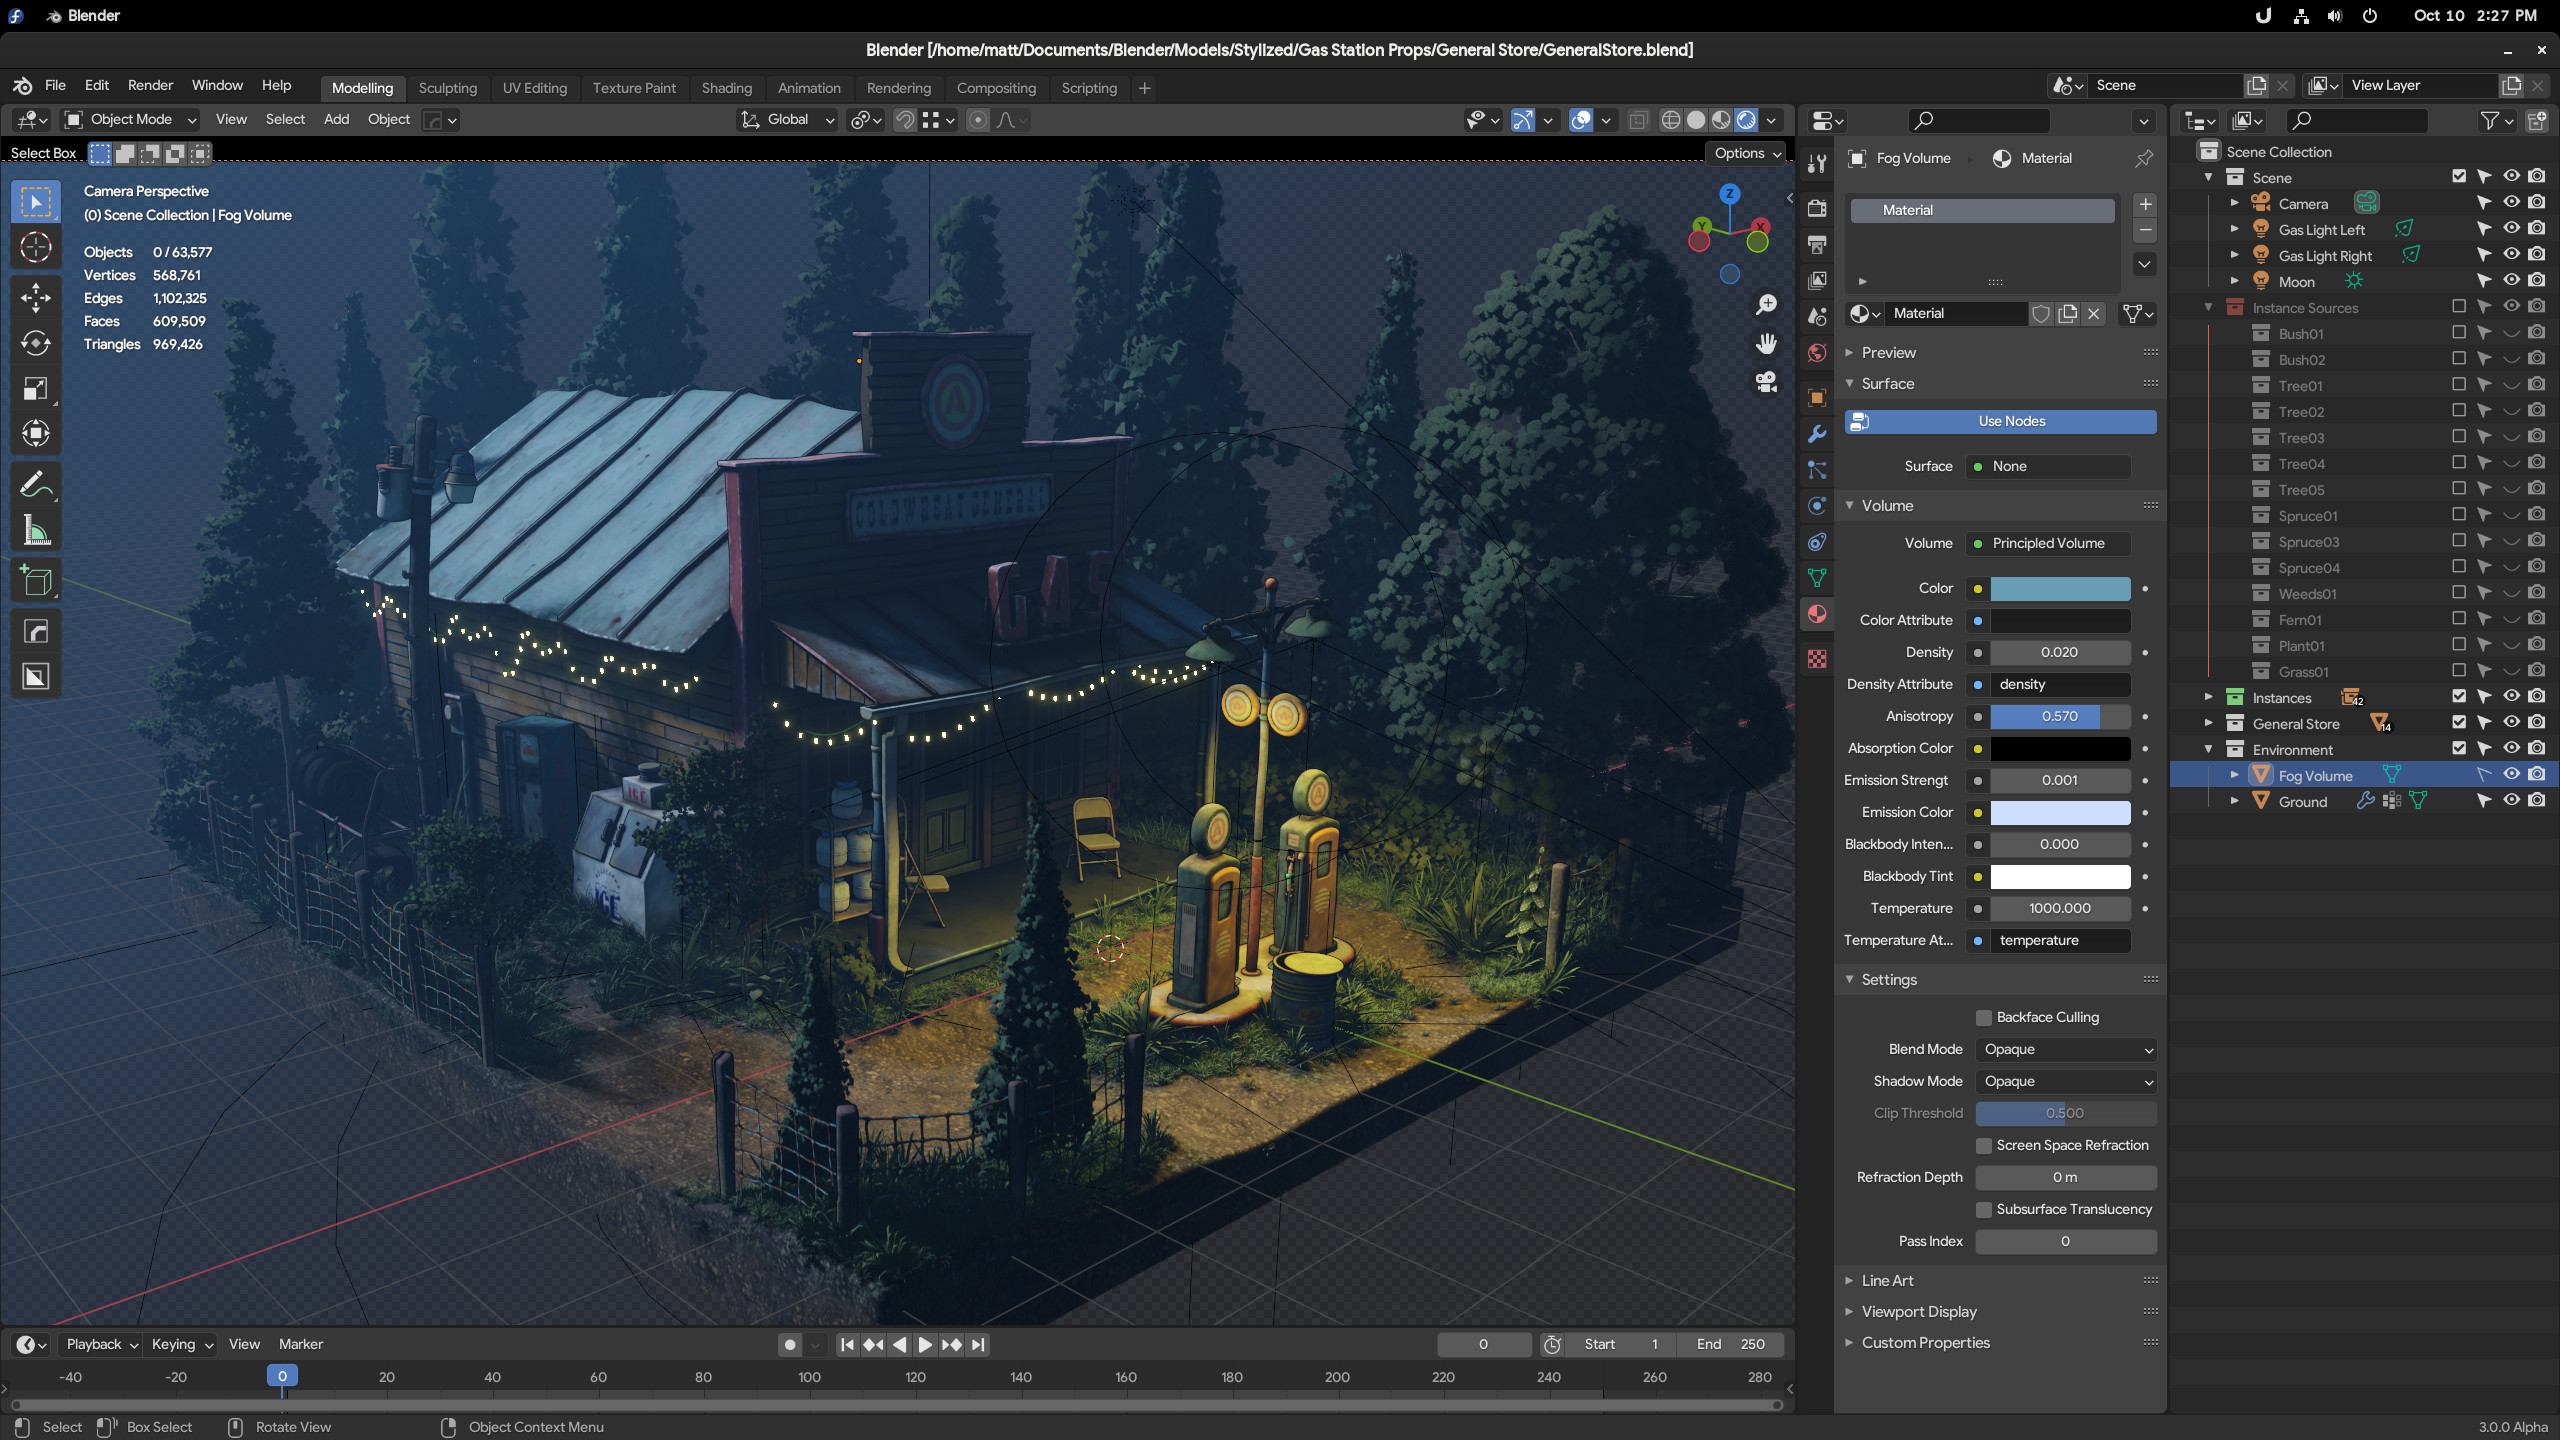2560x1440 pixels.
Task: Open the viewport Add menu
Action: point(336,120)
